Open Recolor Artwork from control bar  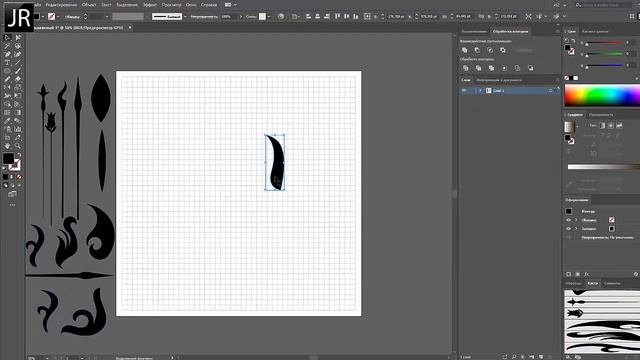(281, 17)
